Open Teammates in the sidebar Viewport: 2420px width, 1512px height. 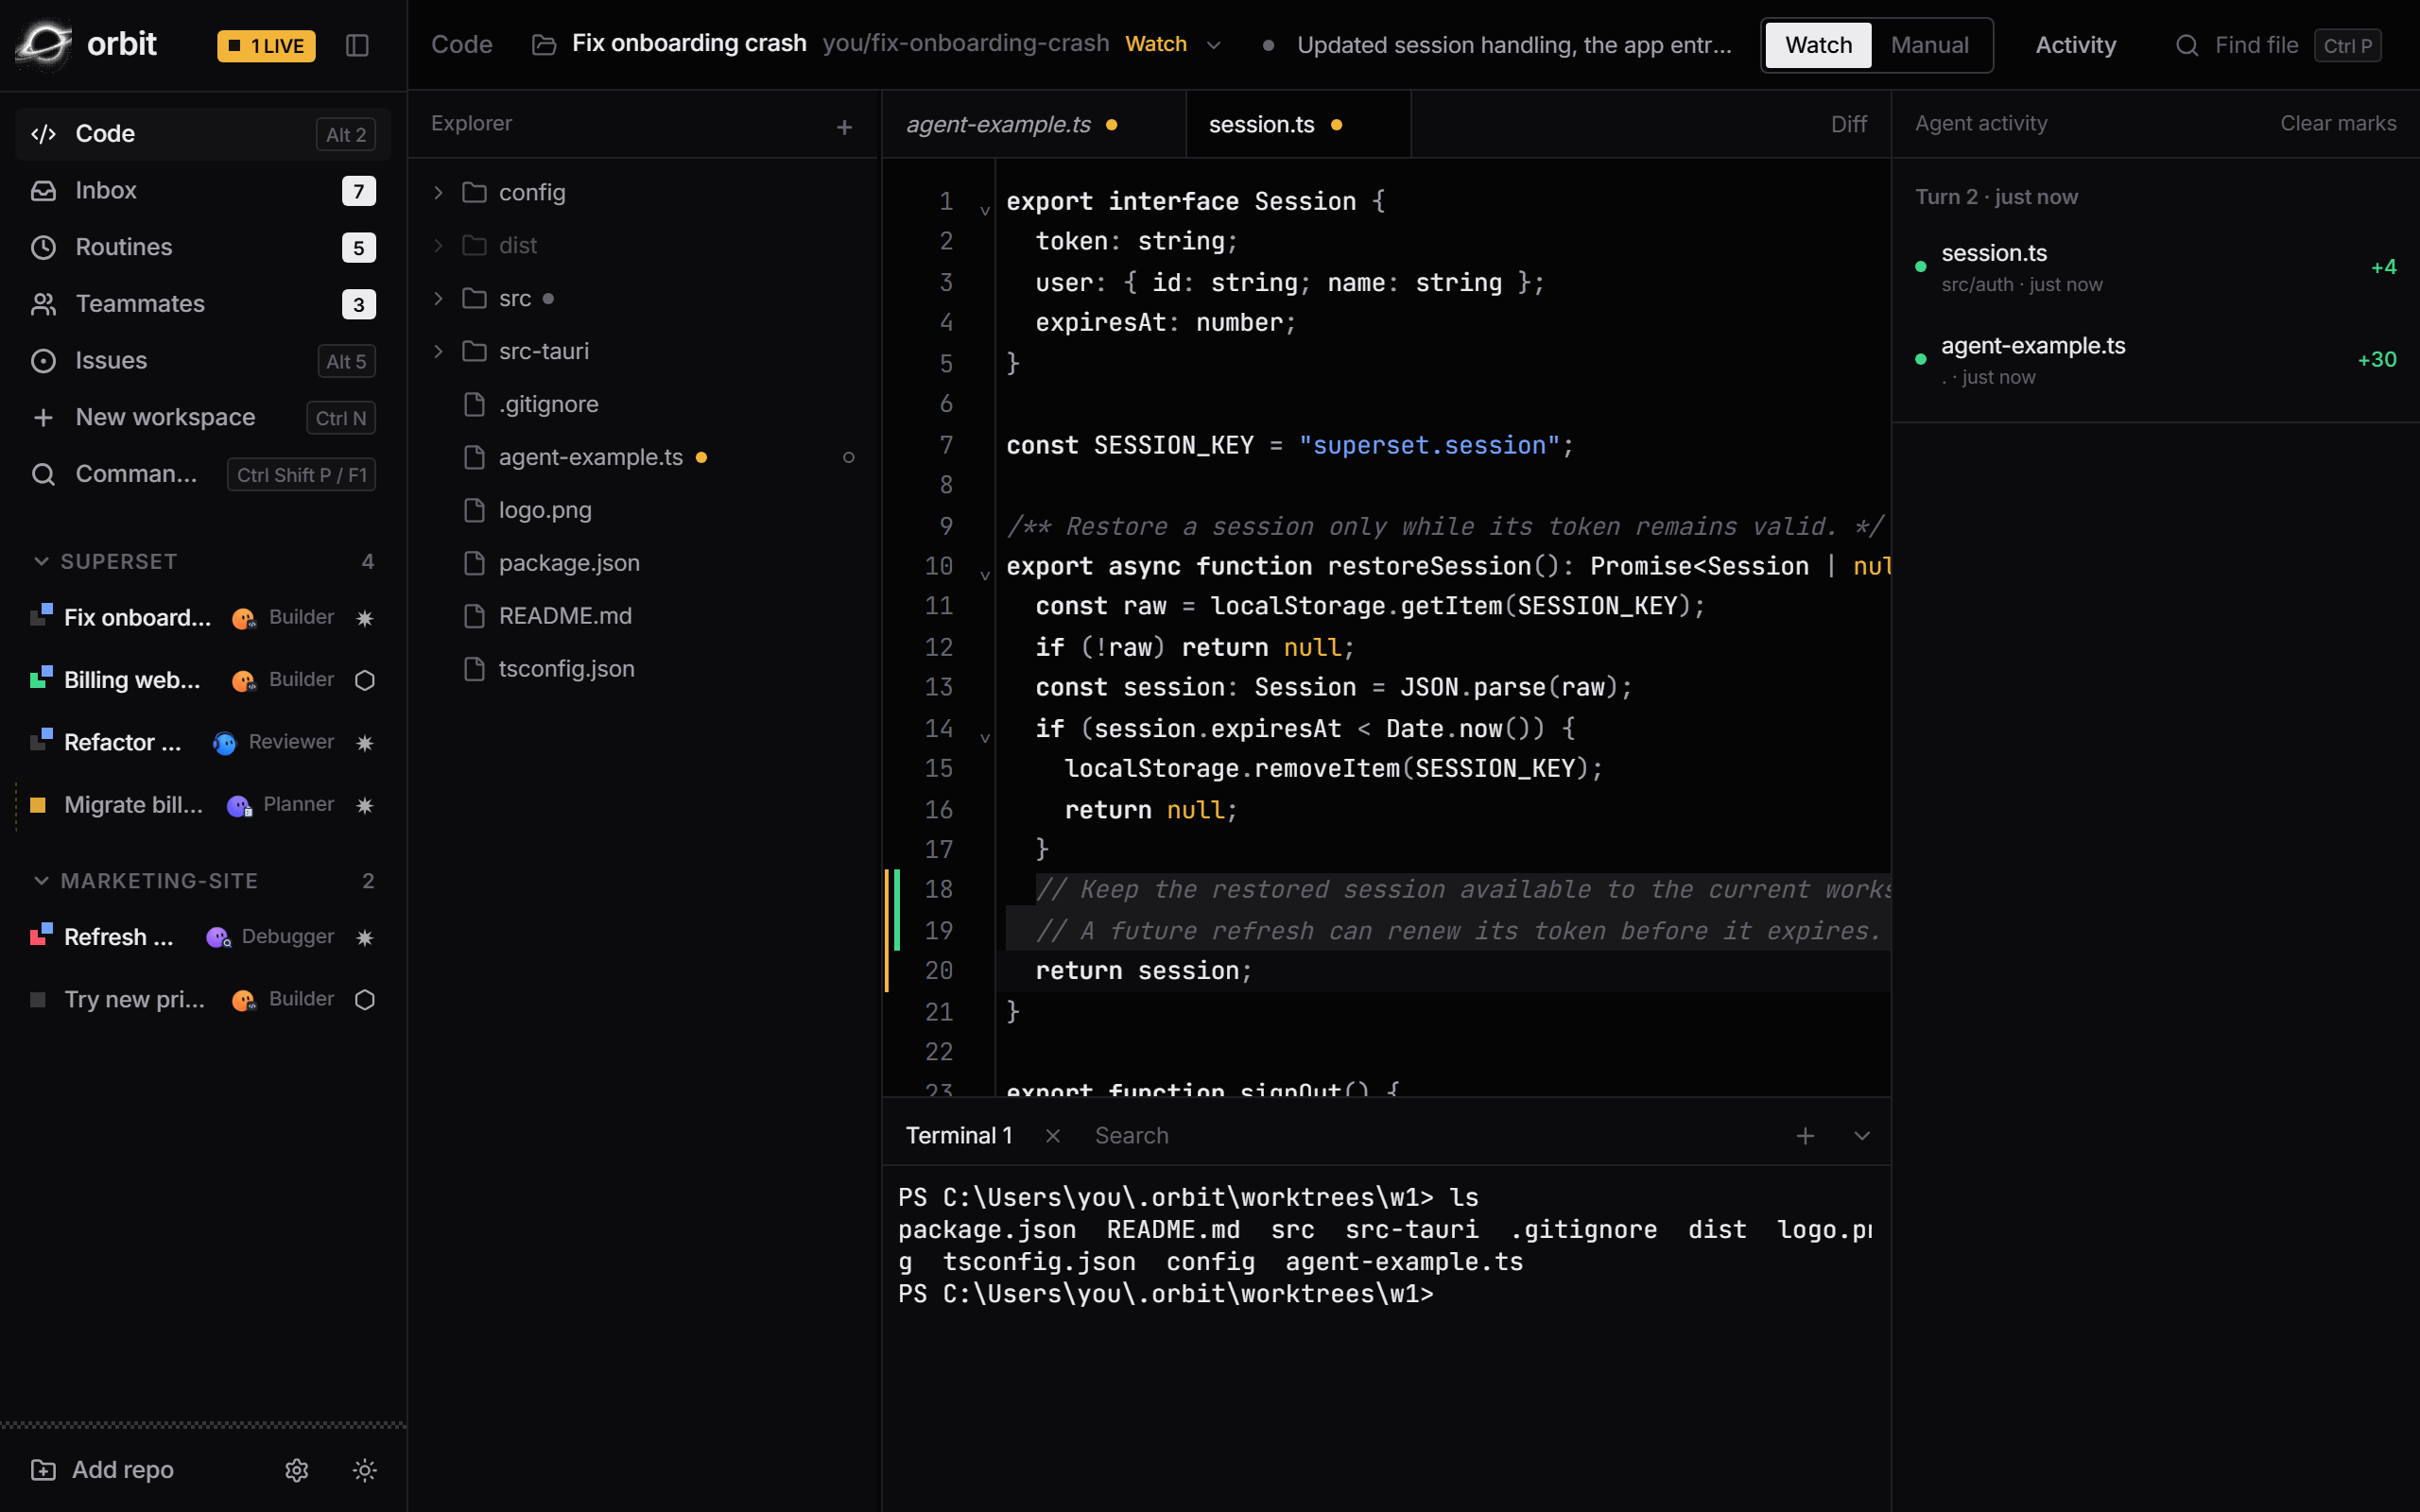pos(202,304)
